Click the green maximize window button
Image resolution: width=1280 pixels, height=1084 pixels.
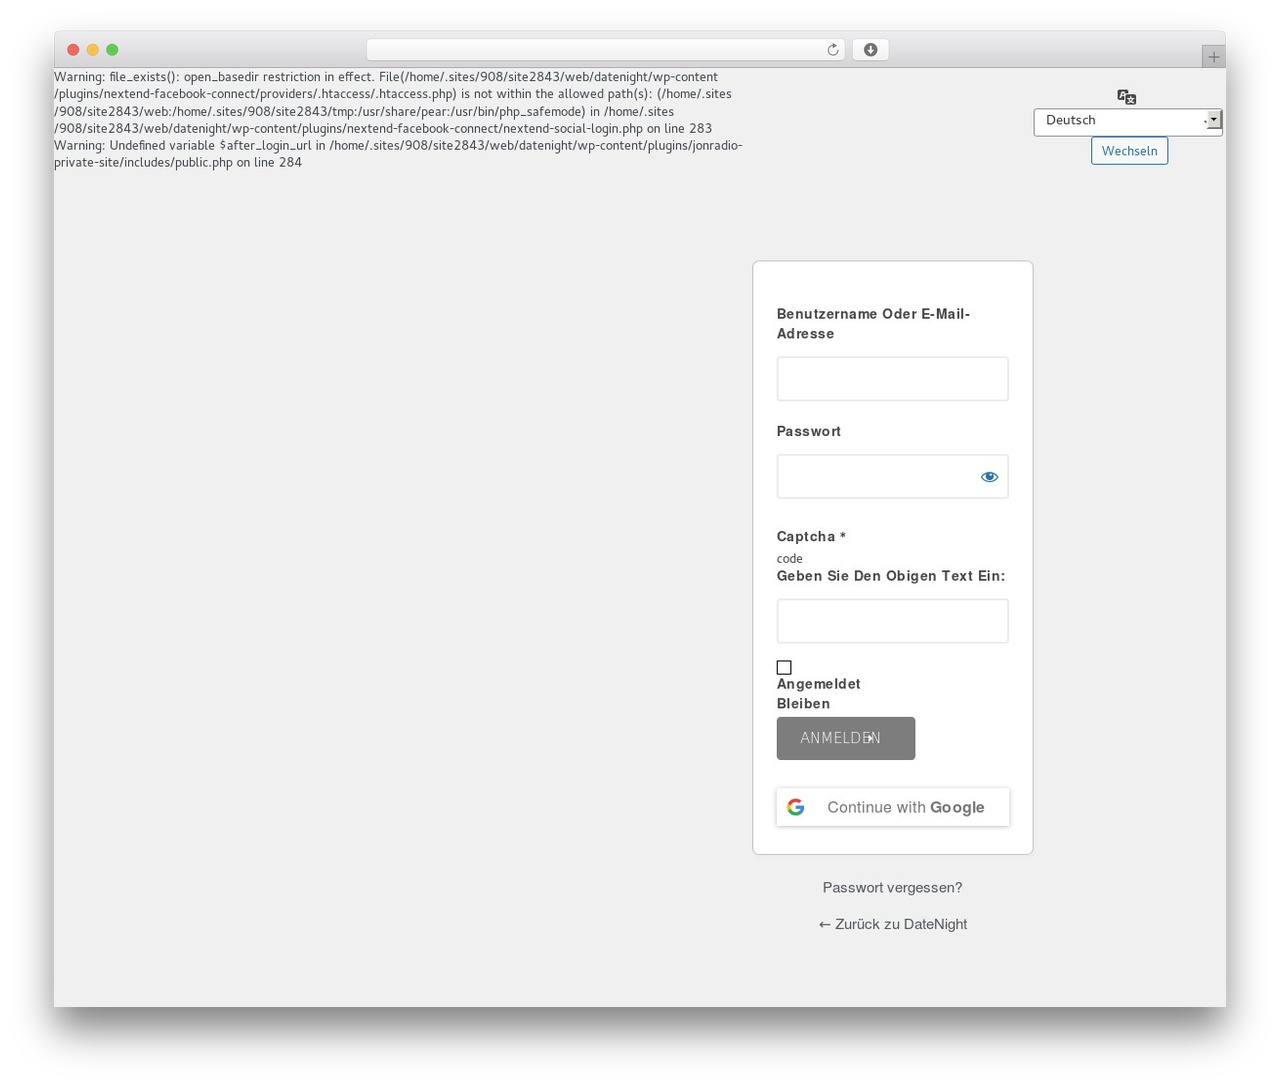click(x=112, y=50)
